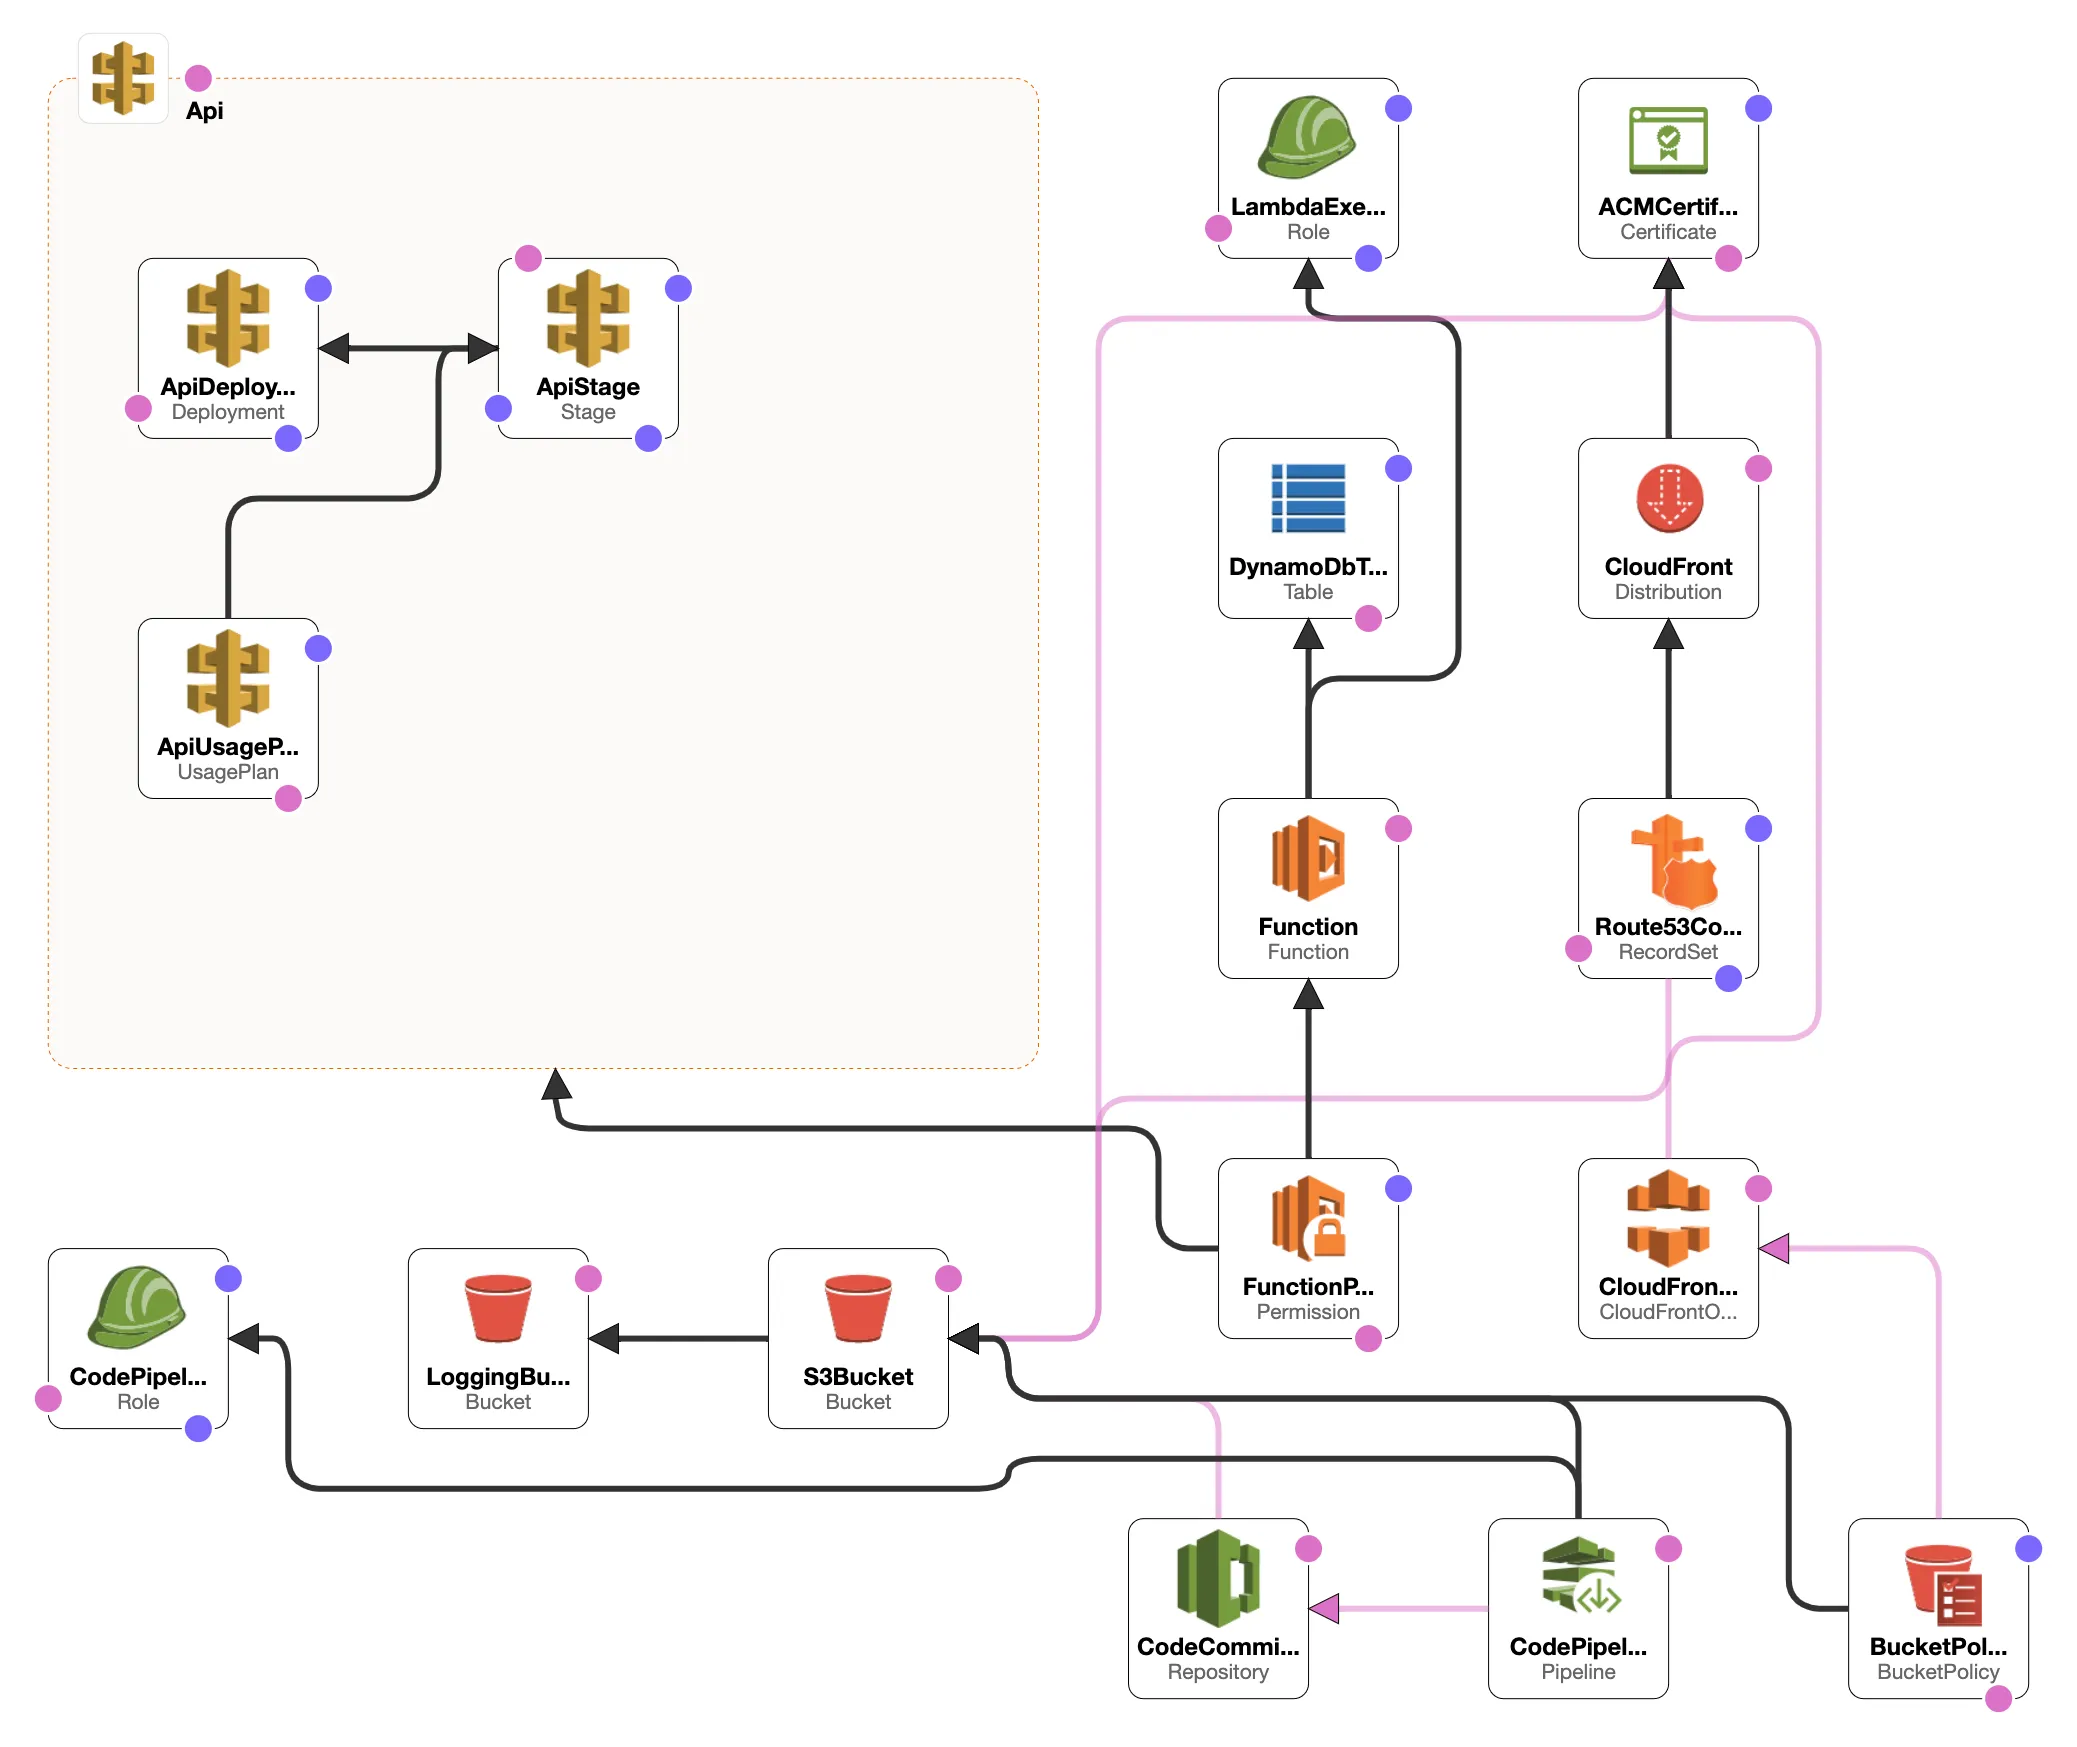Image resolution: width=2077 pixels, height=1747 pixels.
Task: Click the "Api" group label
Action: [x=205, y=111]
